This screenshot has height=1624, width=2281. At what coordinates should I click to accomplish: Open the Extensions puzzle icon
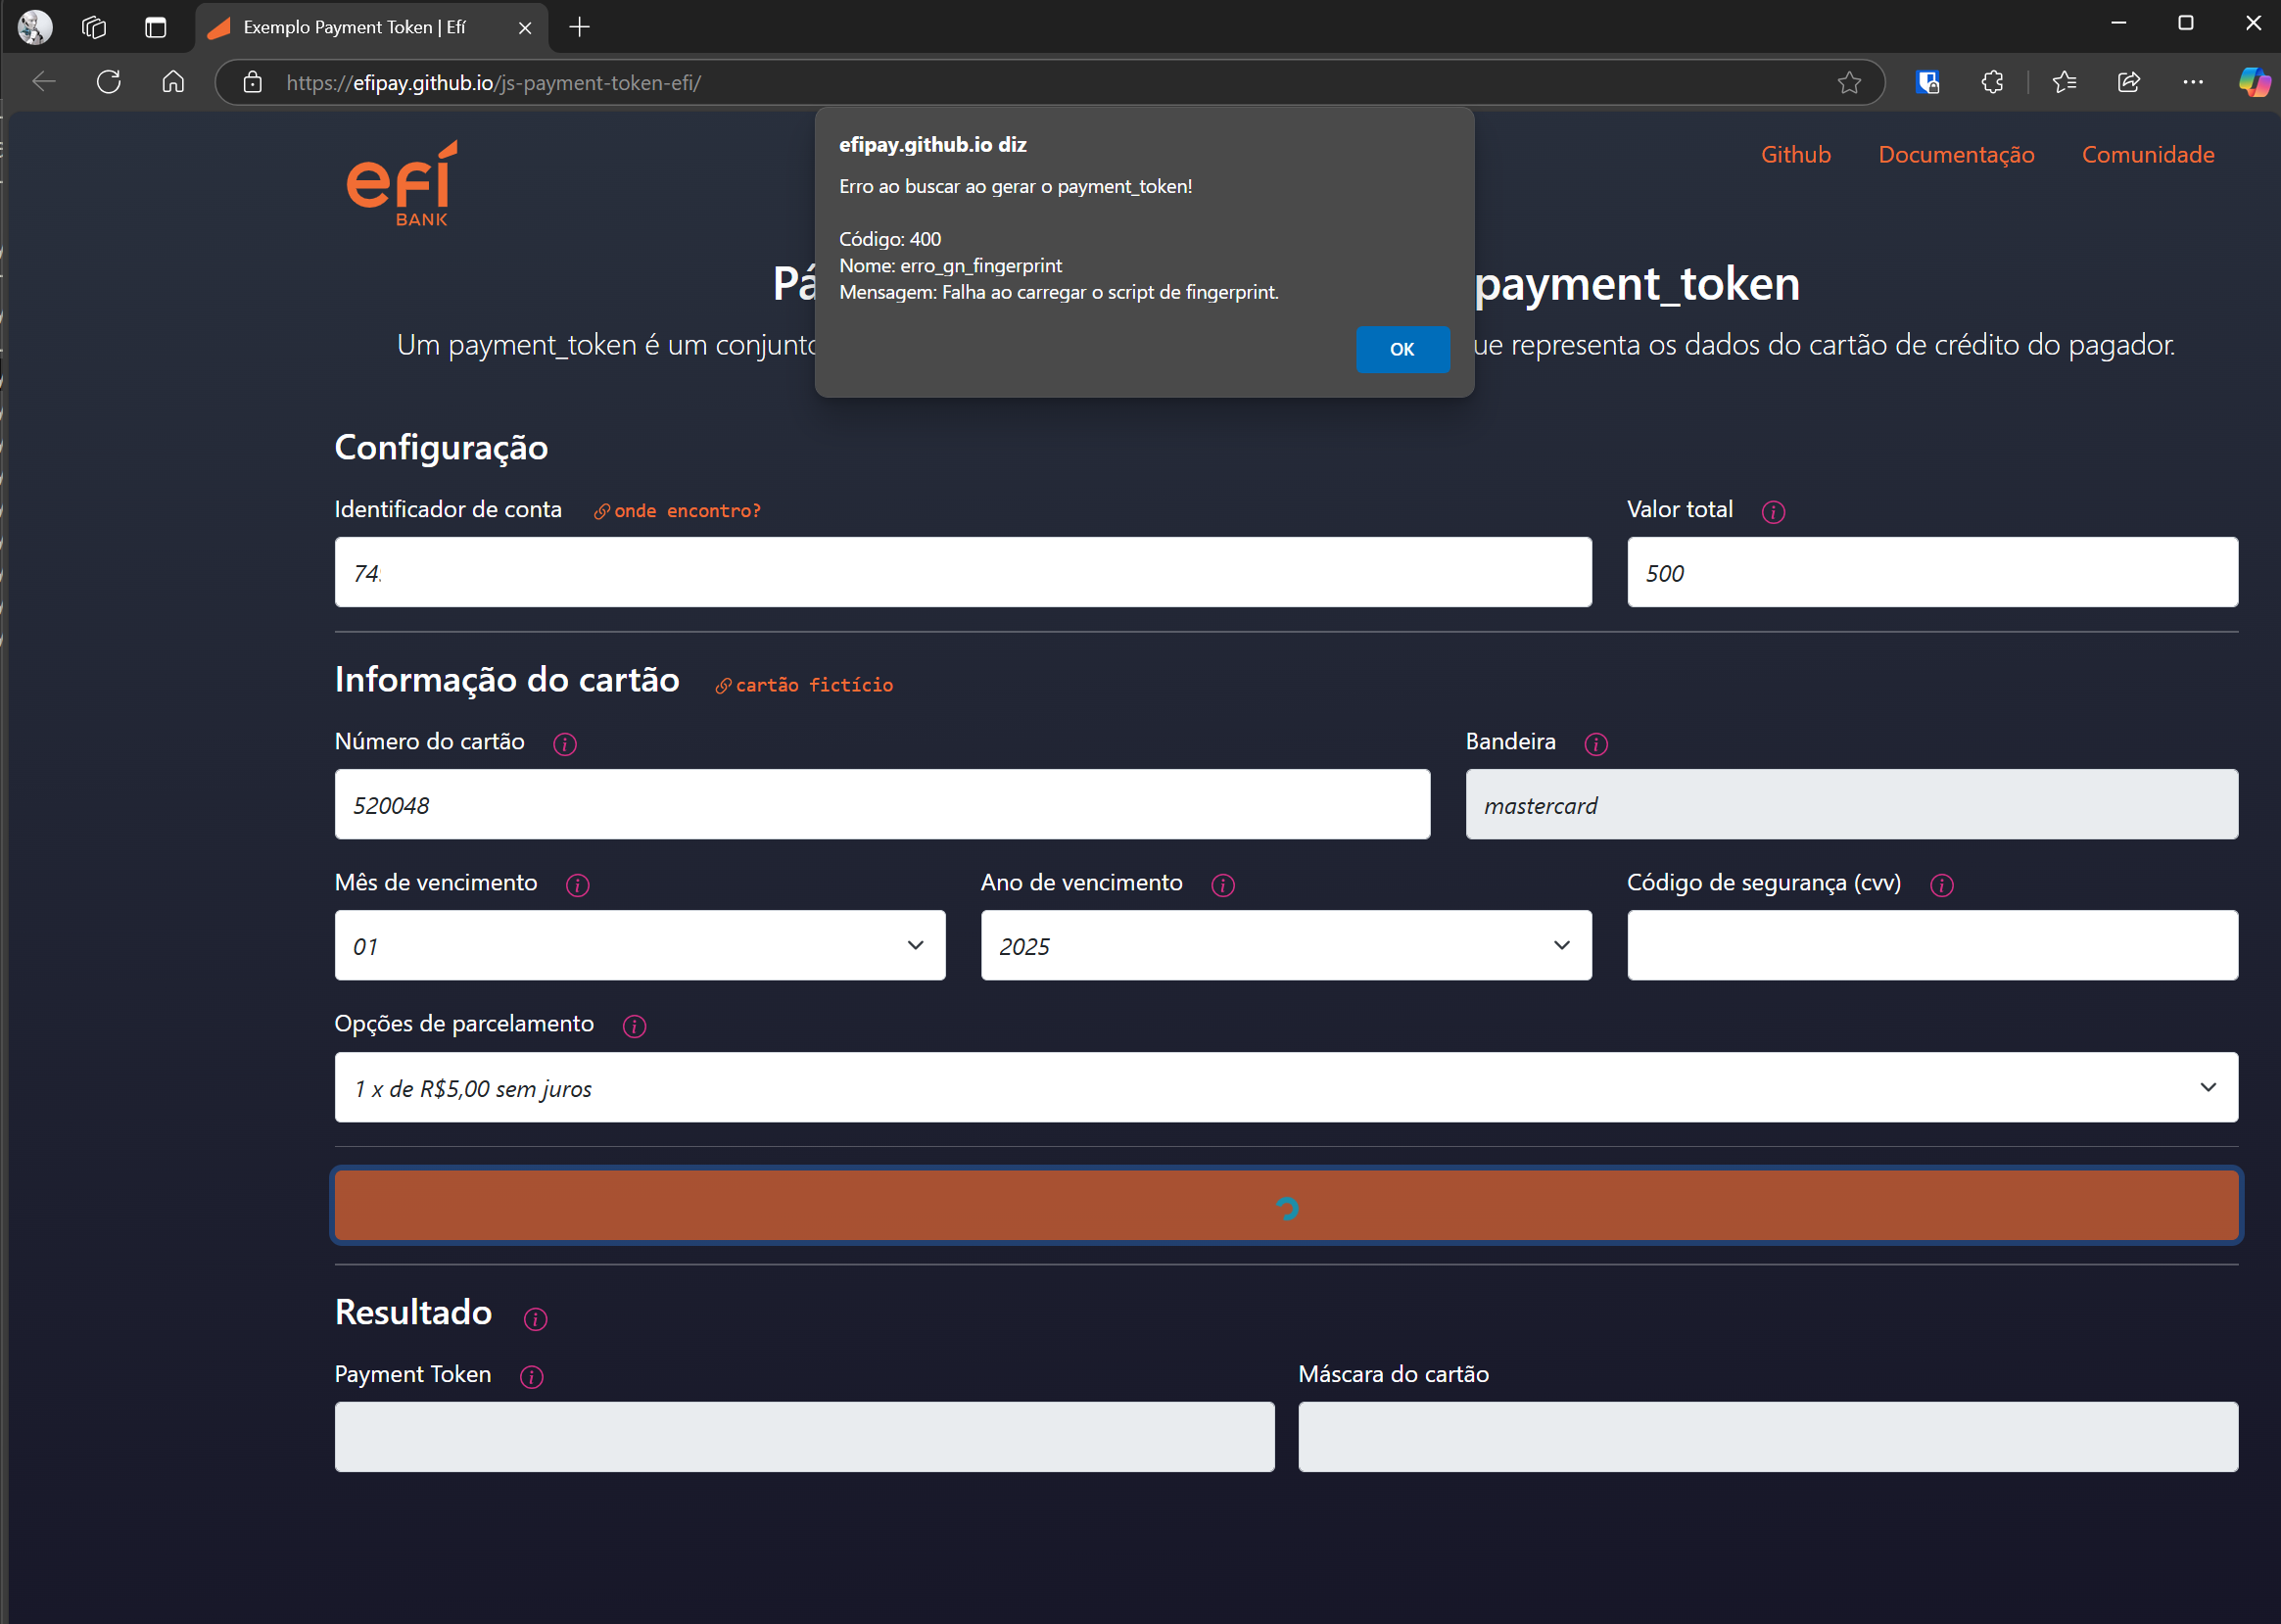pos(1992,82)
